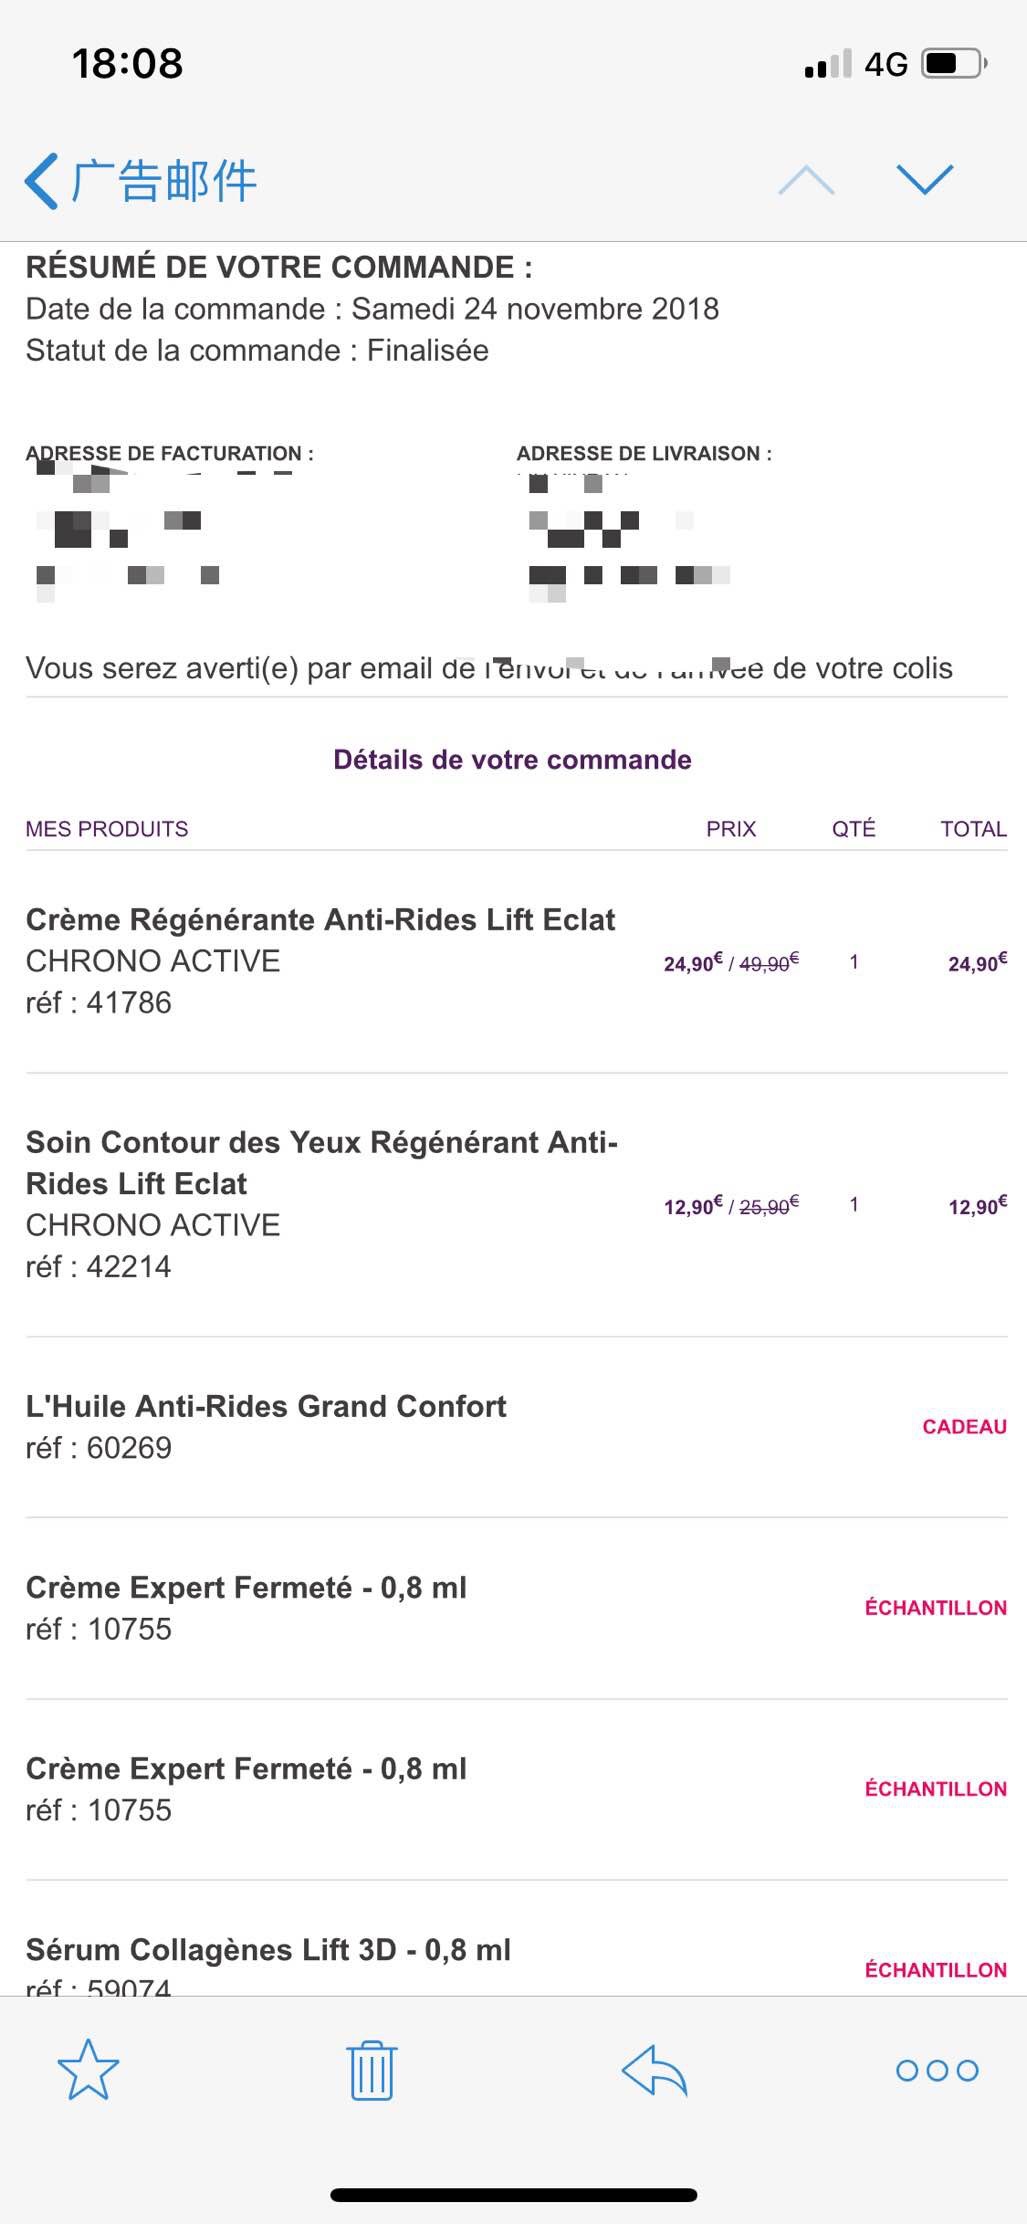This screenshot has height=2224, width=1027.
Task: Select Crème Régénérante Anti-Rides Lift Eclat product
Action: [320, 920]
